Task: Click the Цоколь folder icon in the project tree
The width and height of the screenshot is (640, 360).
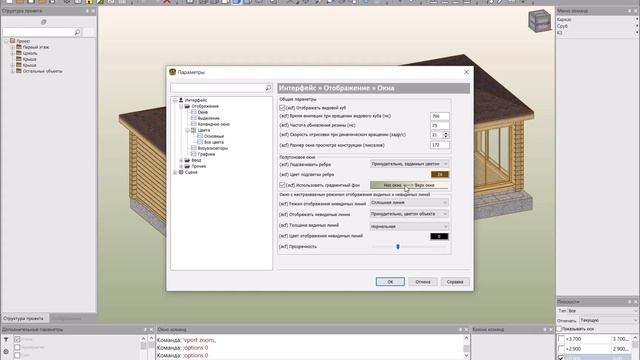Action: point(19,53)
